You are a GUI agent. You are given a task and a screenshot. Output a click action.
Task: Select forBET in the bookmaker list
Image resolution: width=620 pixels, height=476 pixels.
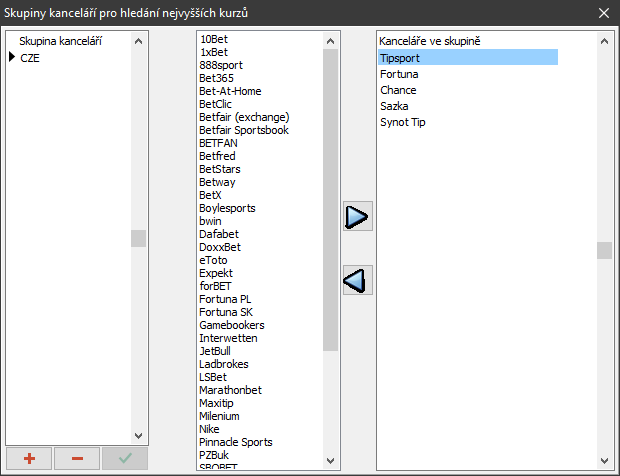pos(215,286)
